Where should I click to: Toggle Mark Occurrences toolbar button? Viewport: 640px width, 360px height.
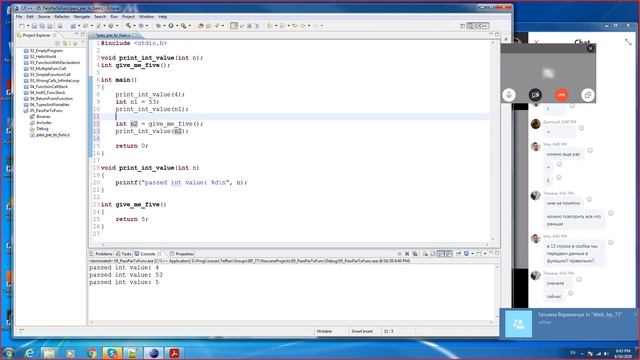pos(234,26)
